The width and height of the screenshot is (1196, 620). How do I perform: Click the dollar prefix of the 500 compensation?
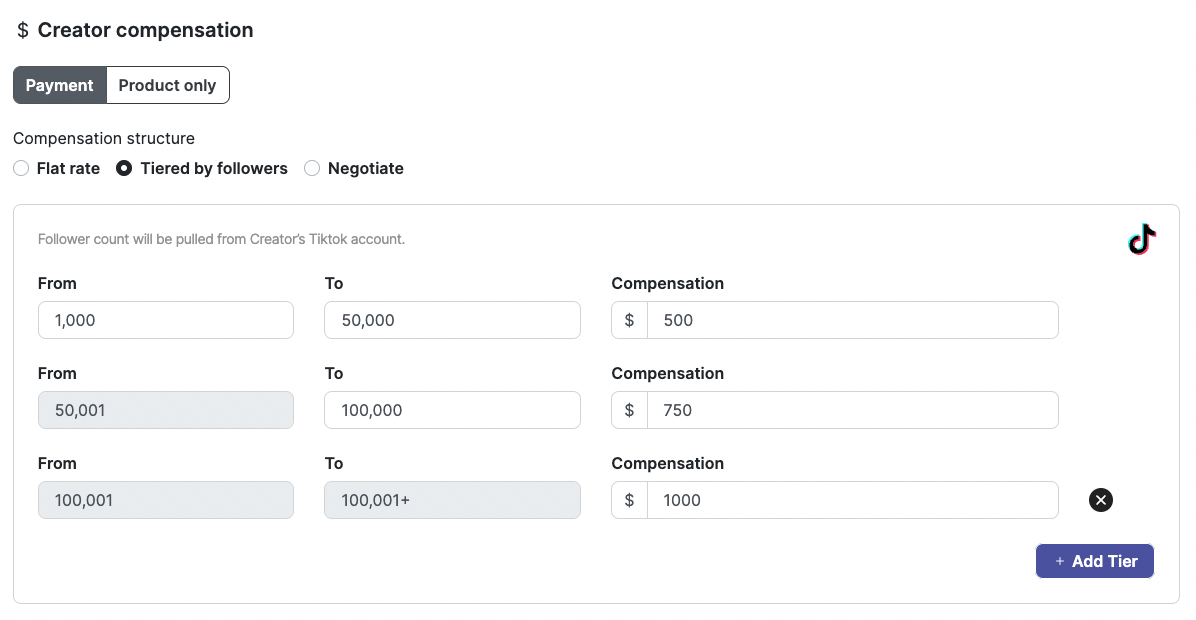coord(629,320)
